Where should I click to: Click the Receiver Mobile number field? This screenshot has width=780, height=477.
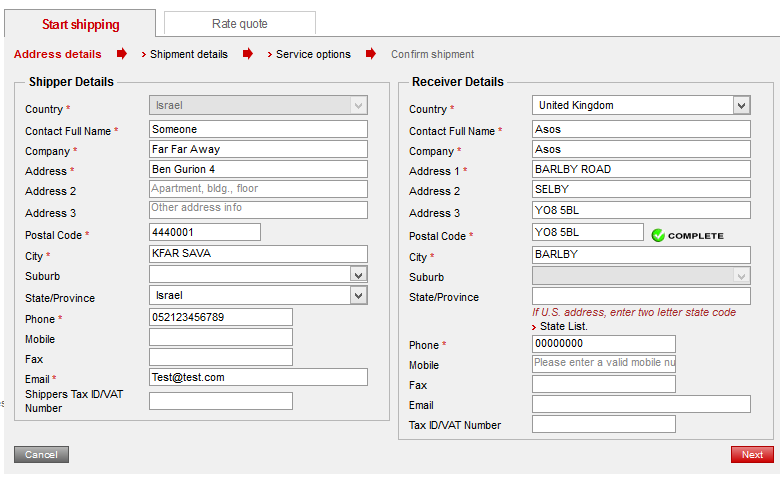[603, 363]
